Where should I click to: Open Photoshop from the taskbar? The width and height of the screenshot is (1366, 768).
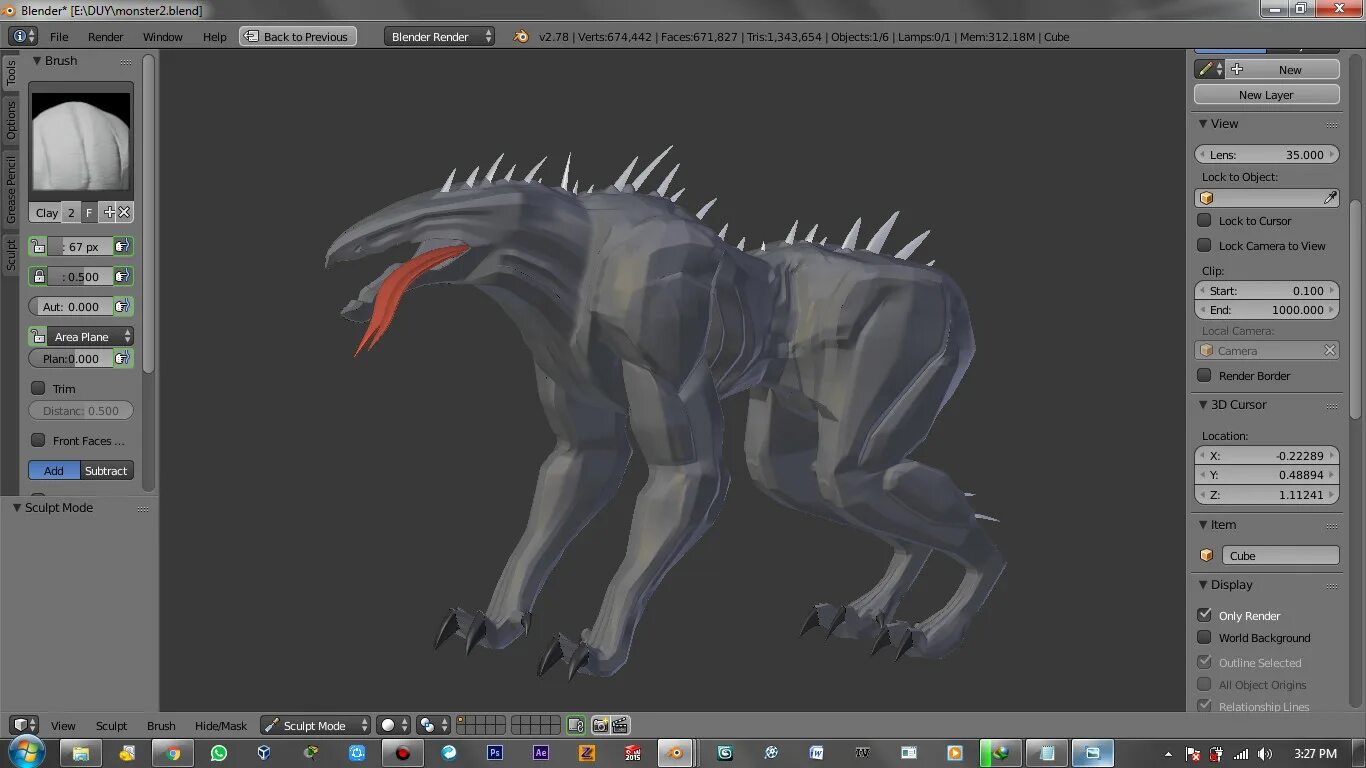point(495,752)
